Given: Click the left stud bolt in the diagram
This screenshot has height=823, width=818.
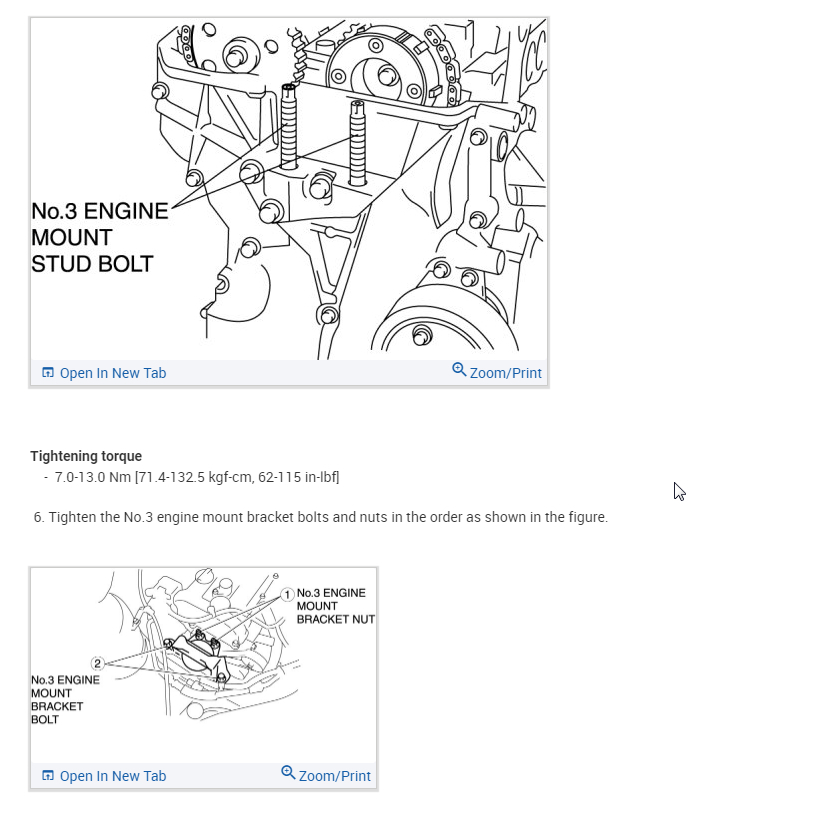Looking at the screenshot, I should 289,126.
